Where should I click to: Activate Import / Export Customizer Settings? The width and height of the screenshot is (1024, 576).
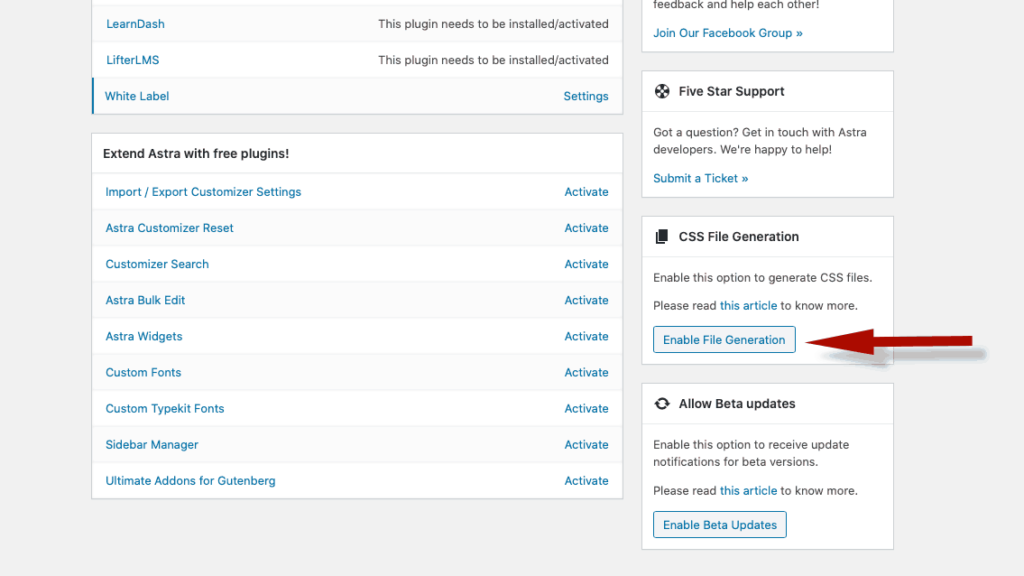586,191
